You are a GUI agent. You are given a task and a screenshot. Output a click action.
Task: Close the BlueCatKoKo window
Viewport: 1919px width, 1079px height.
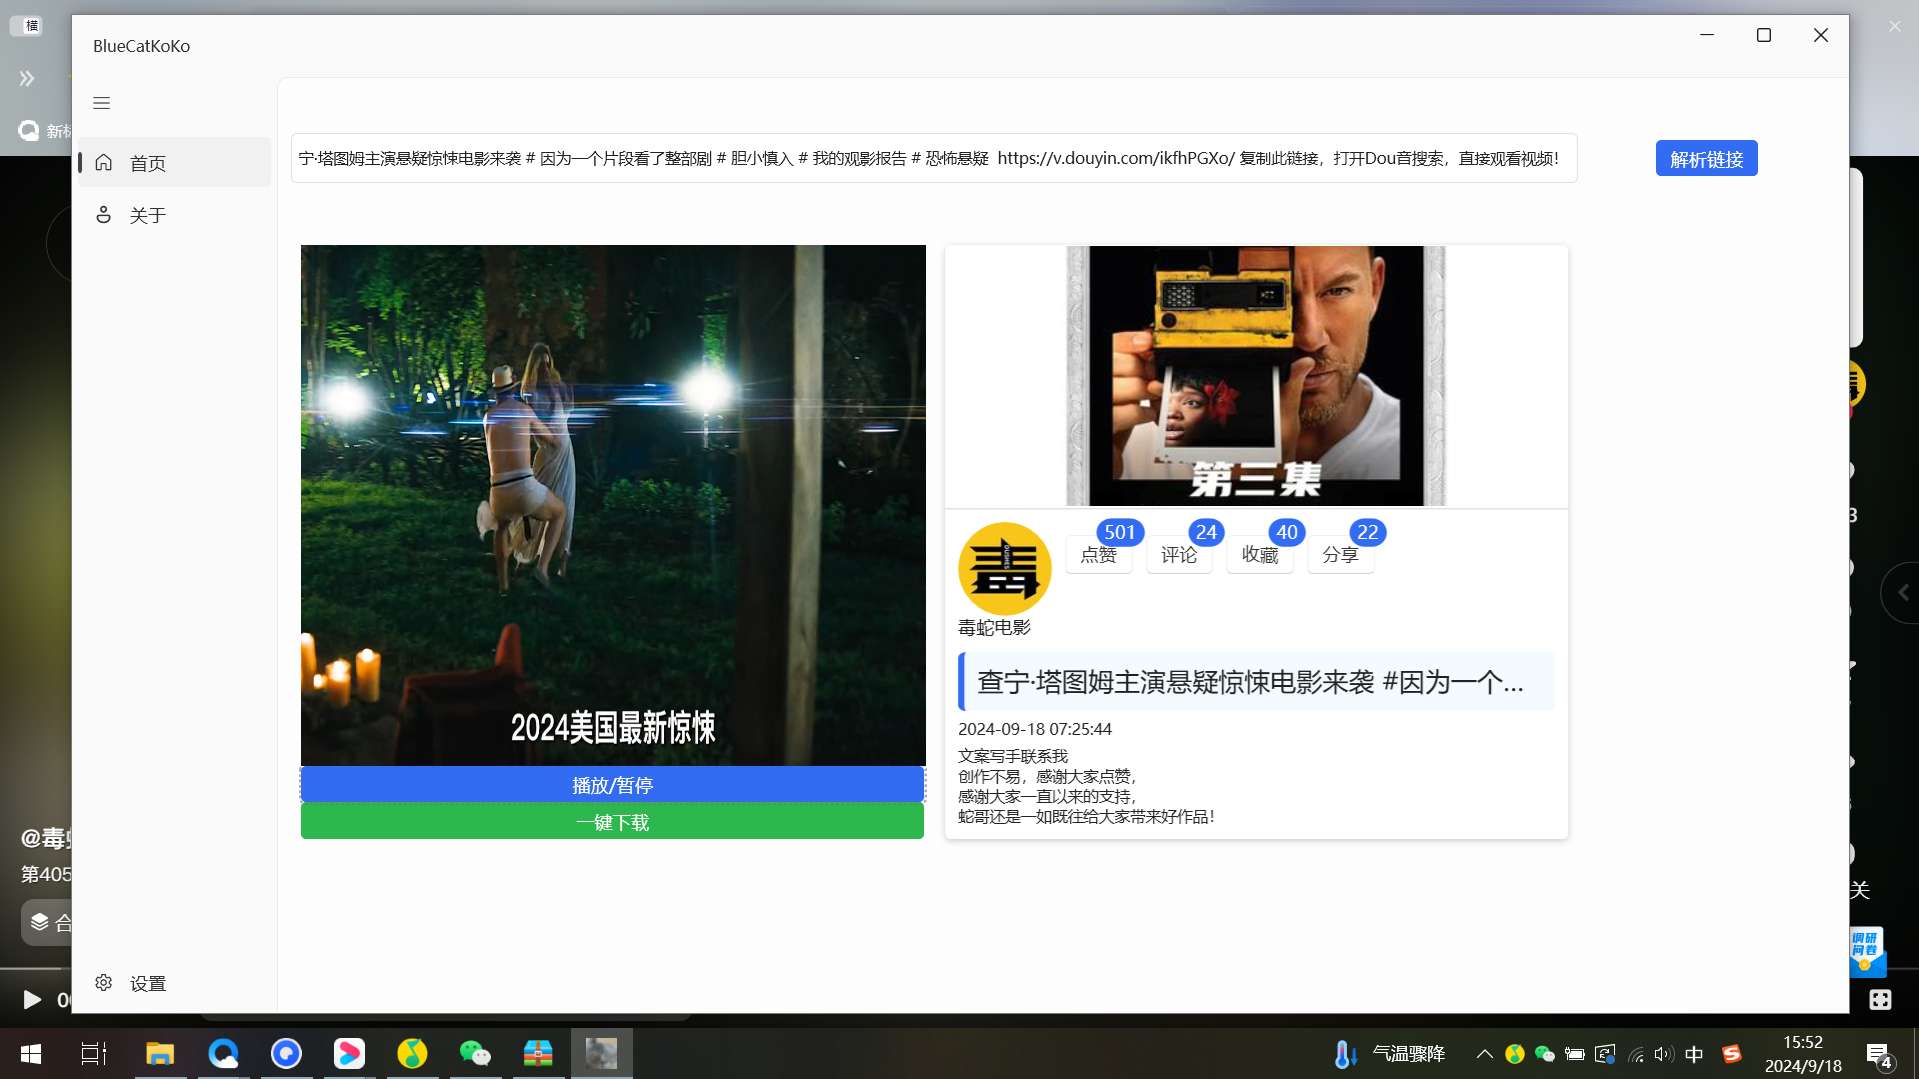tap(1821, 35)
